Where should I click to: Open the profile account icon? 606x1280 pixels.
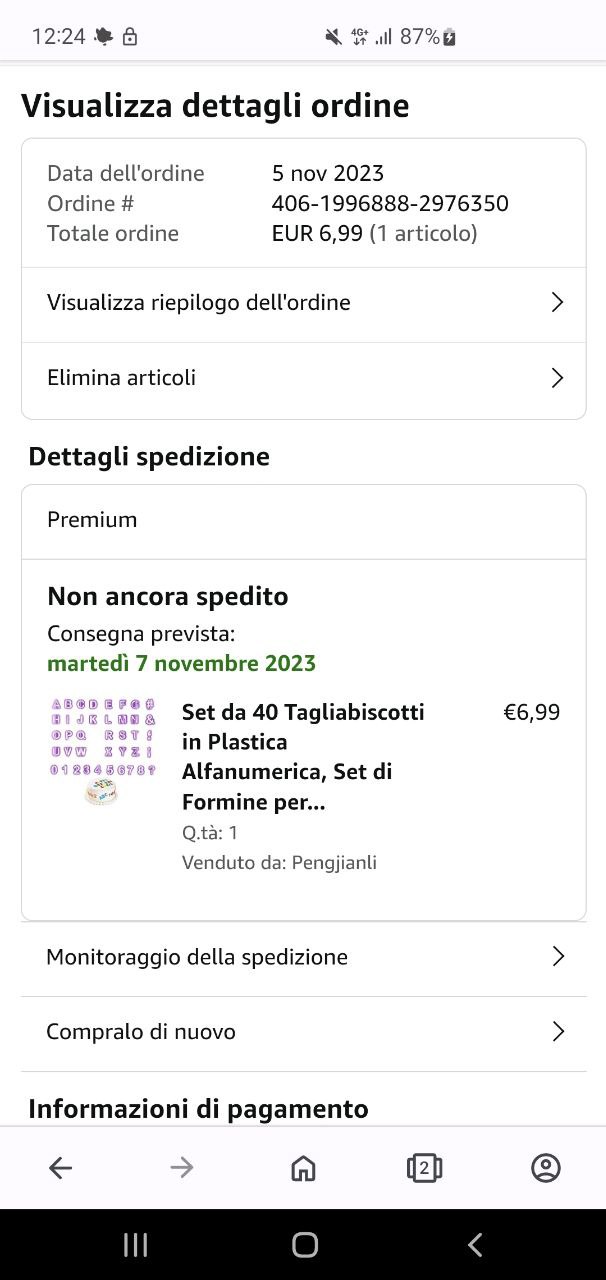(x=546, y=1167)
